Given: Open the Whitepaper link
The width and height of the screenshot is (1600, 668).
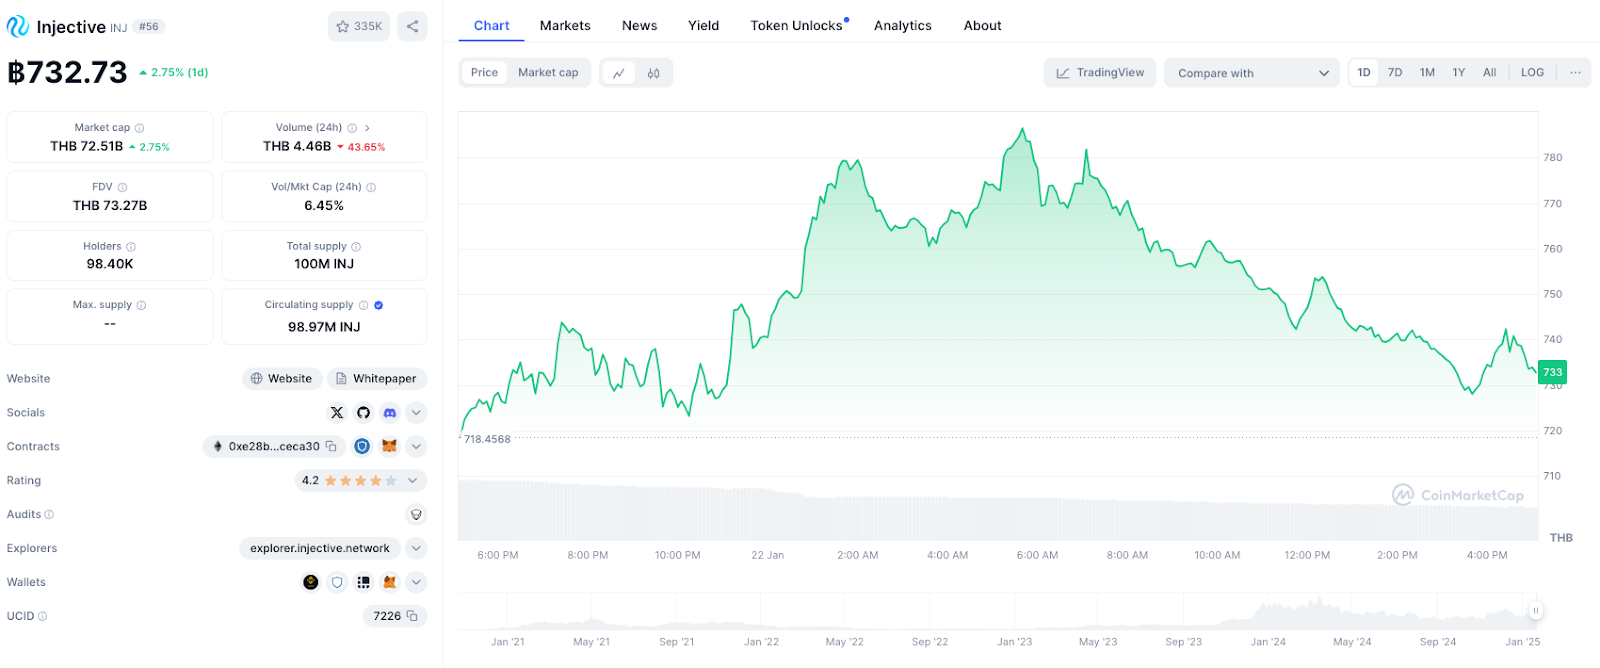Looking at the screenshot, I should [x=377, y=378].
